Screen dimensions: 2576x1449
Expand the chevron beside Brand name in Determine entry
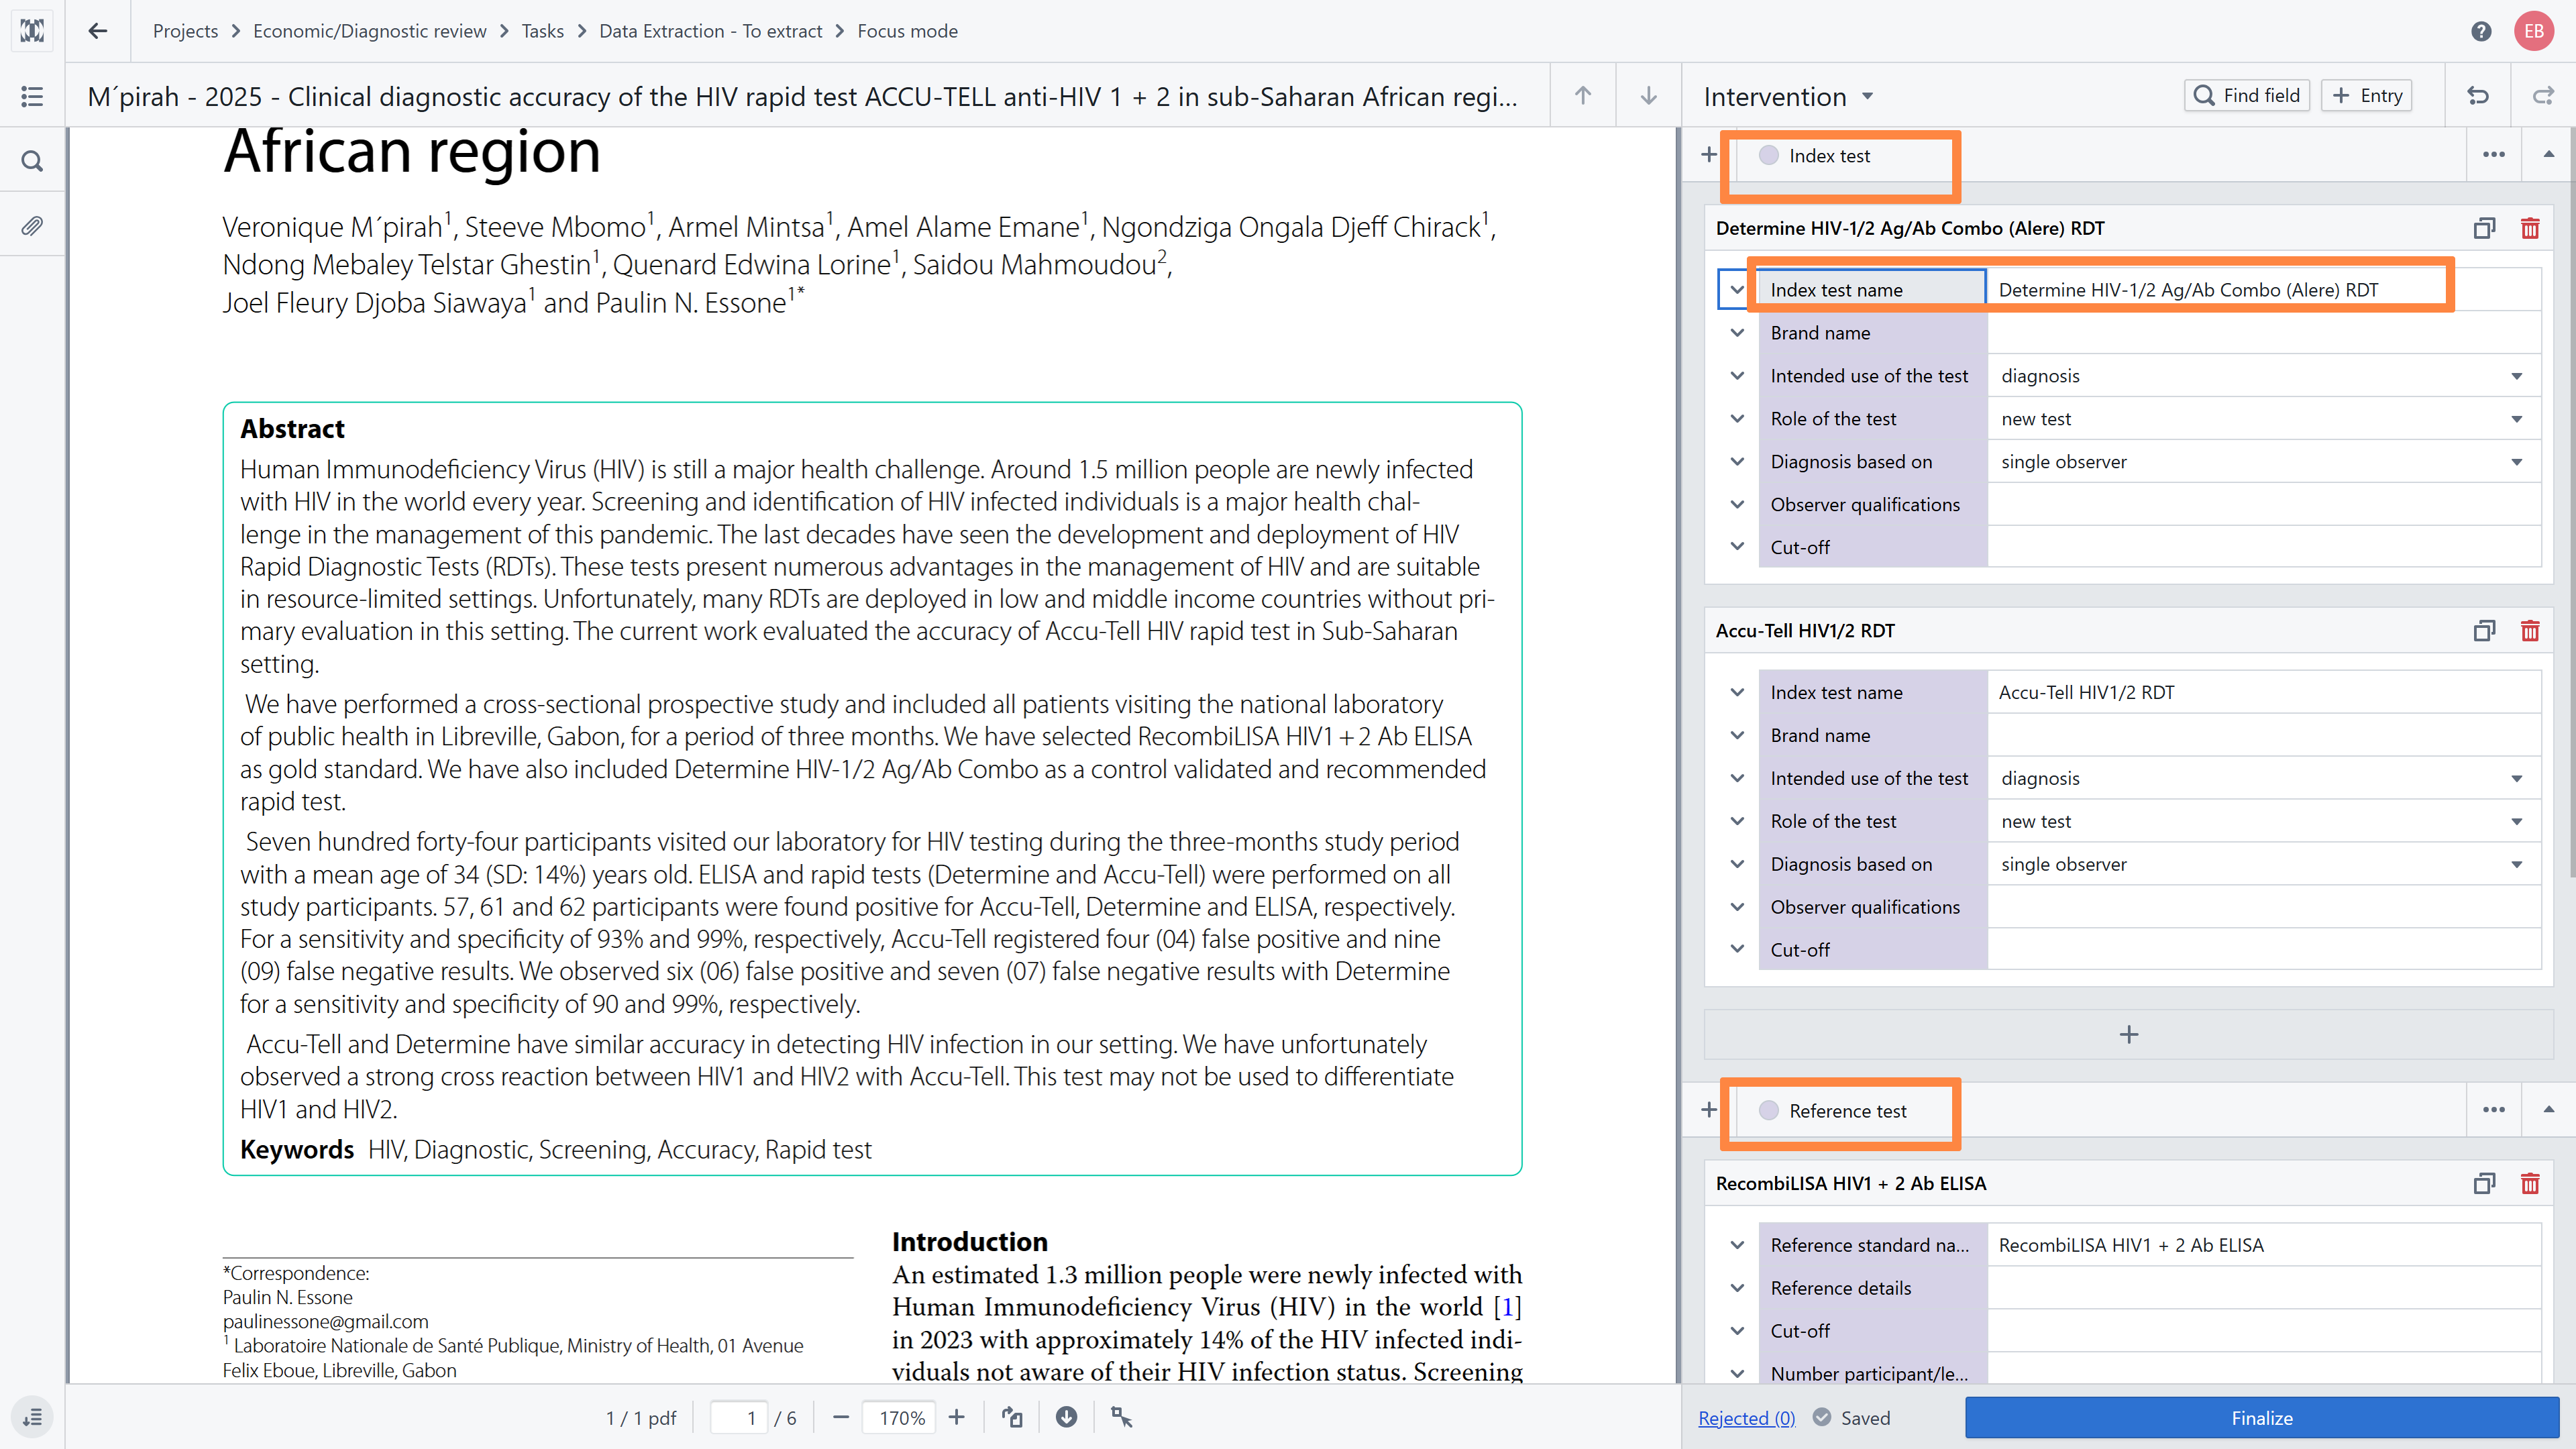[x=1737, y=333]
